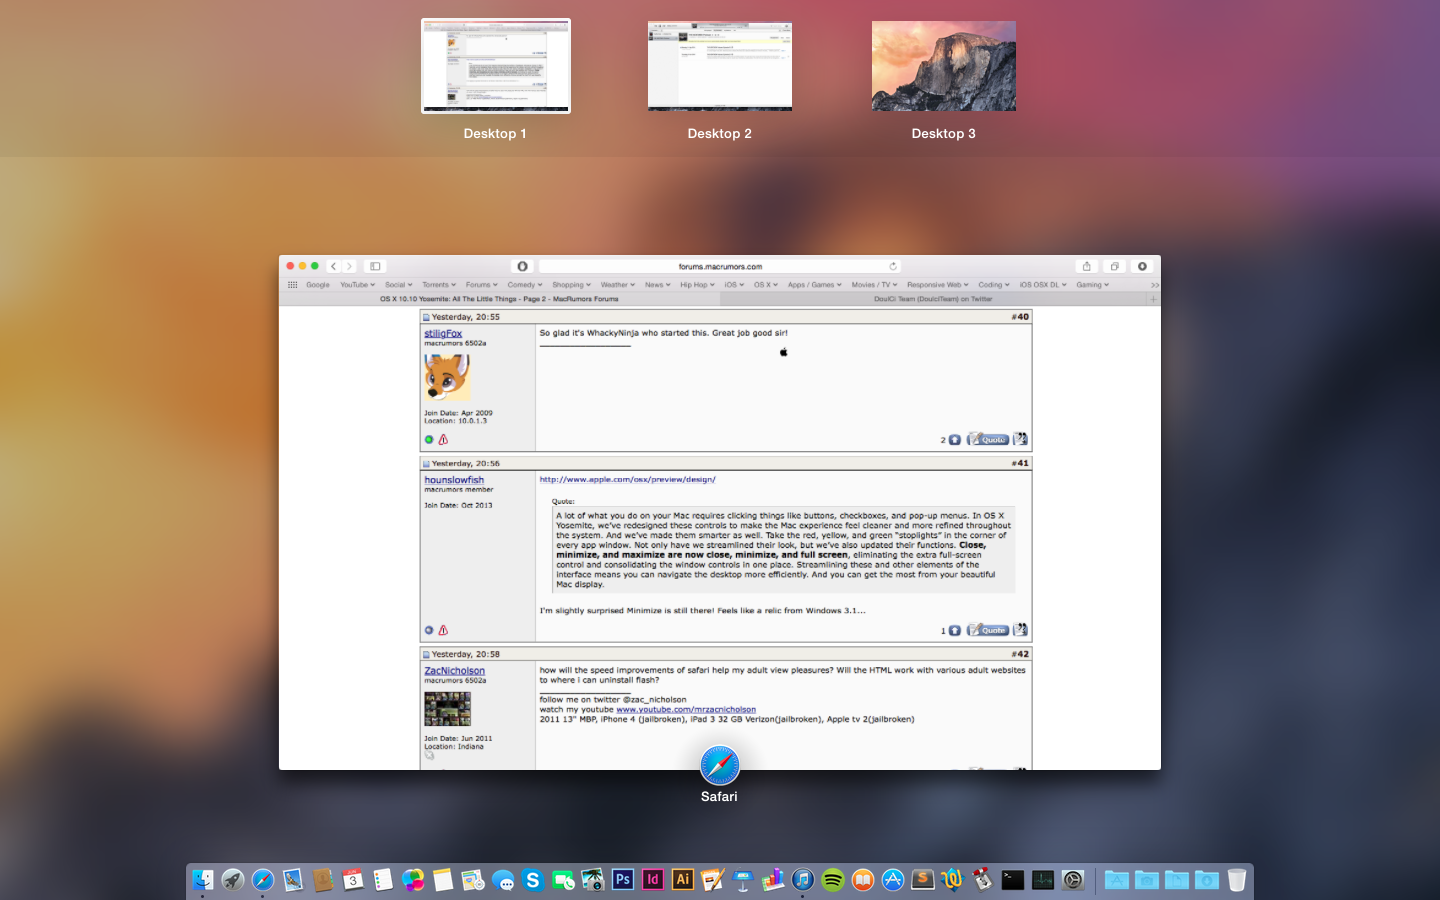Expand the Social bookmarks folder

[398, 285]
